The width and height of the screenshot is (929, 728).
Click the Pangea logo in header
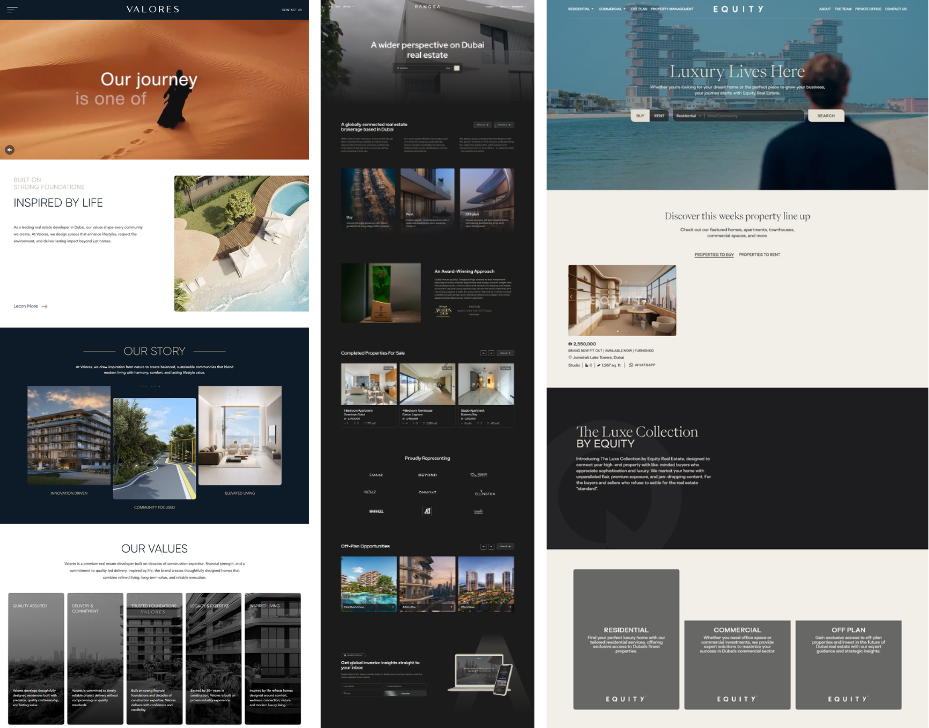coord(427,7)
